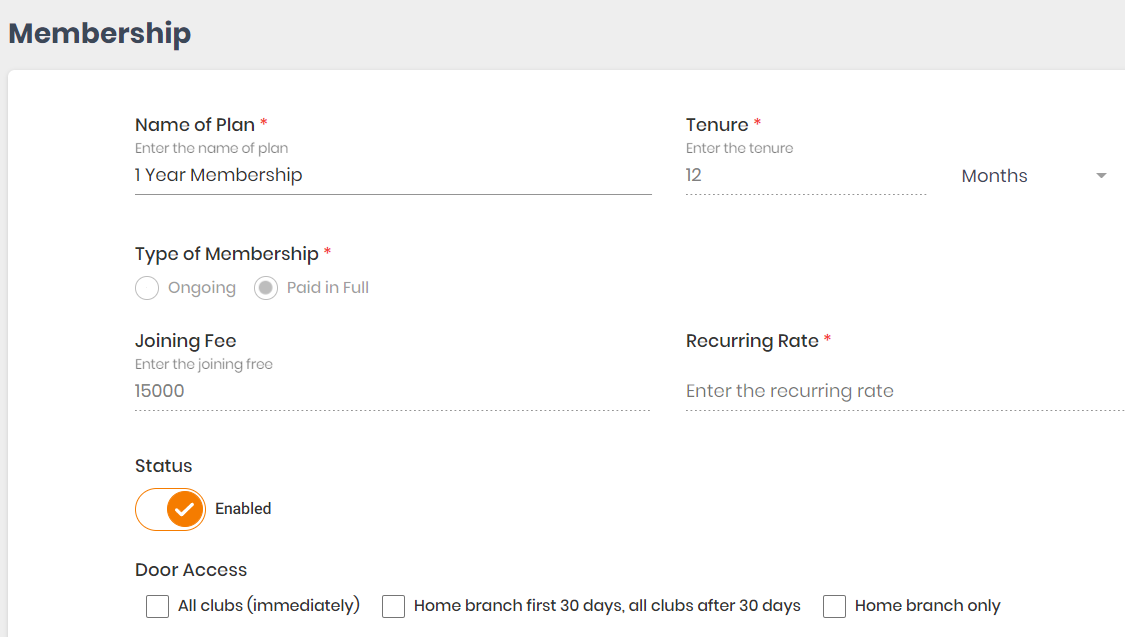Click the orange checkmark knob on the Status toggle
Screen dimensions: 1125x637
(185, 509)
